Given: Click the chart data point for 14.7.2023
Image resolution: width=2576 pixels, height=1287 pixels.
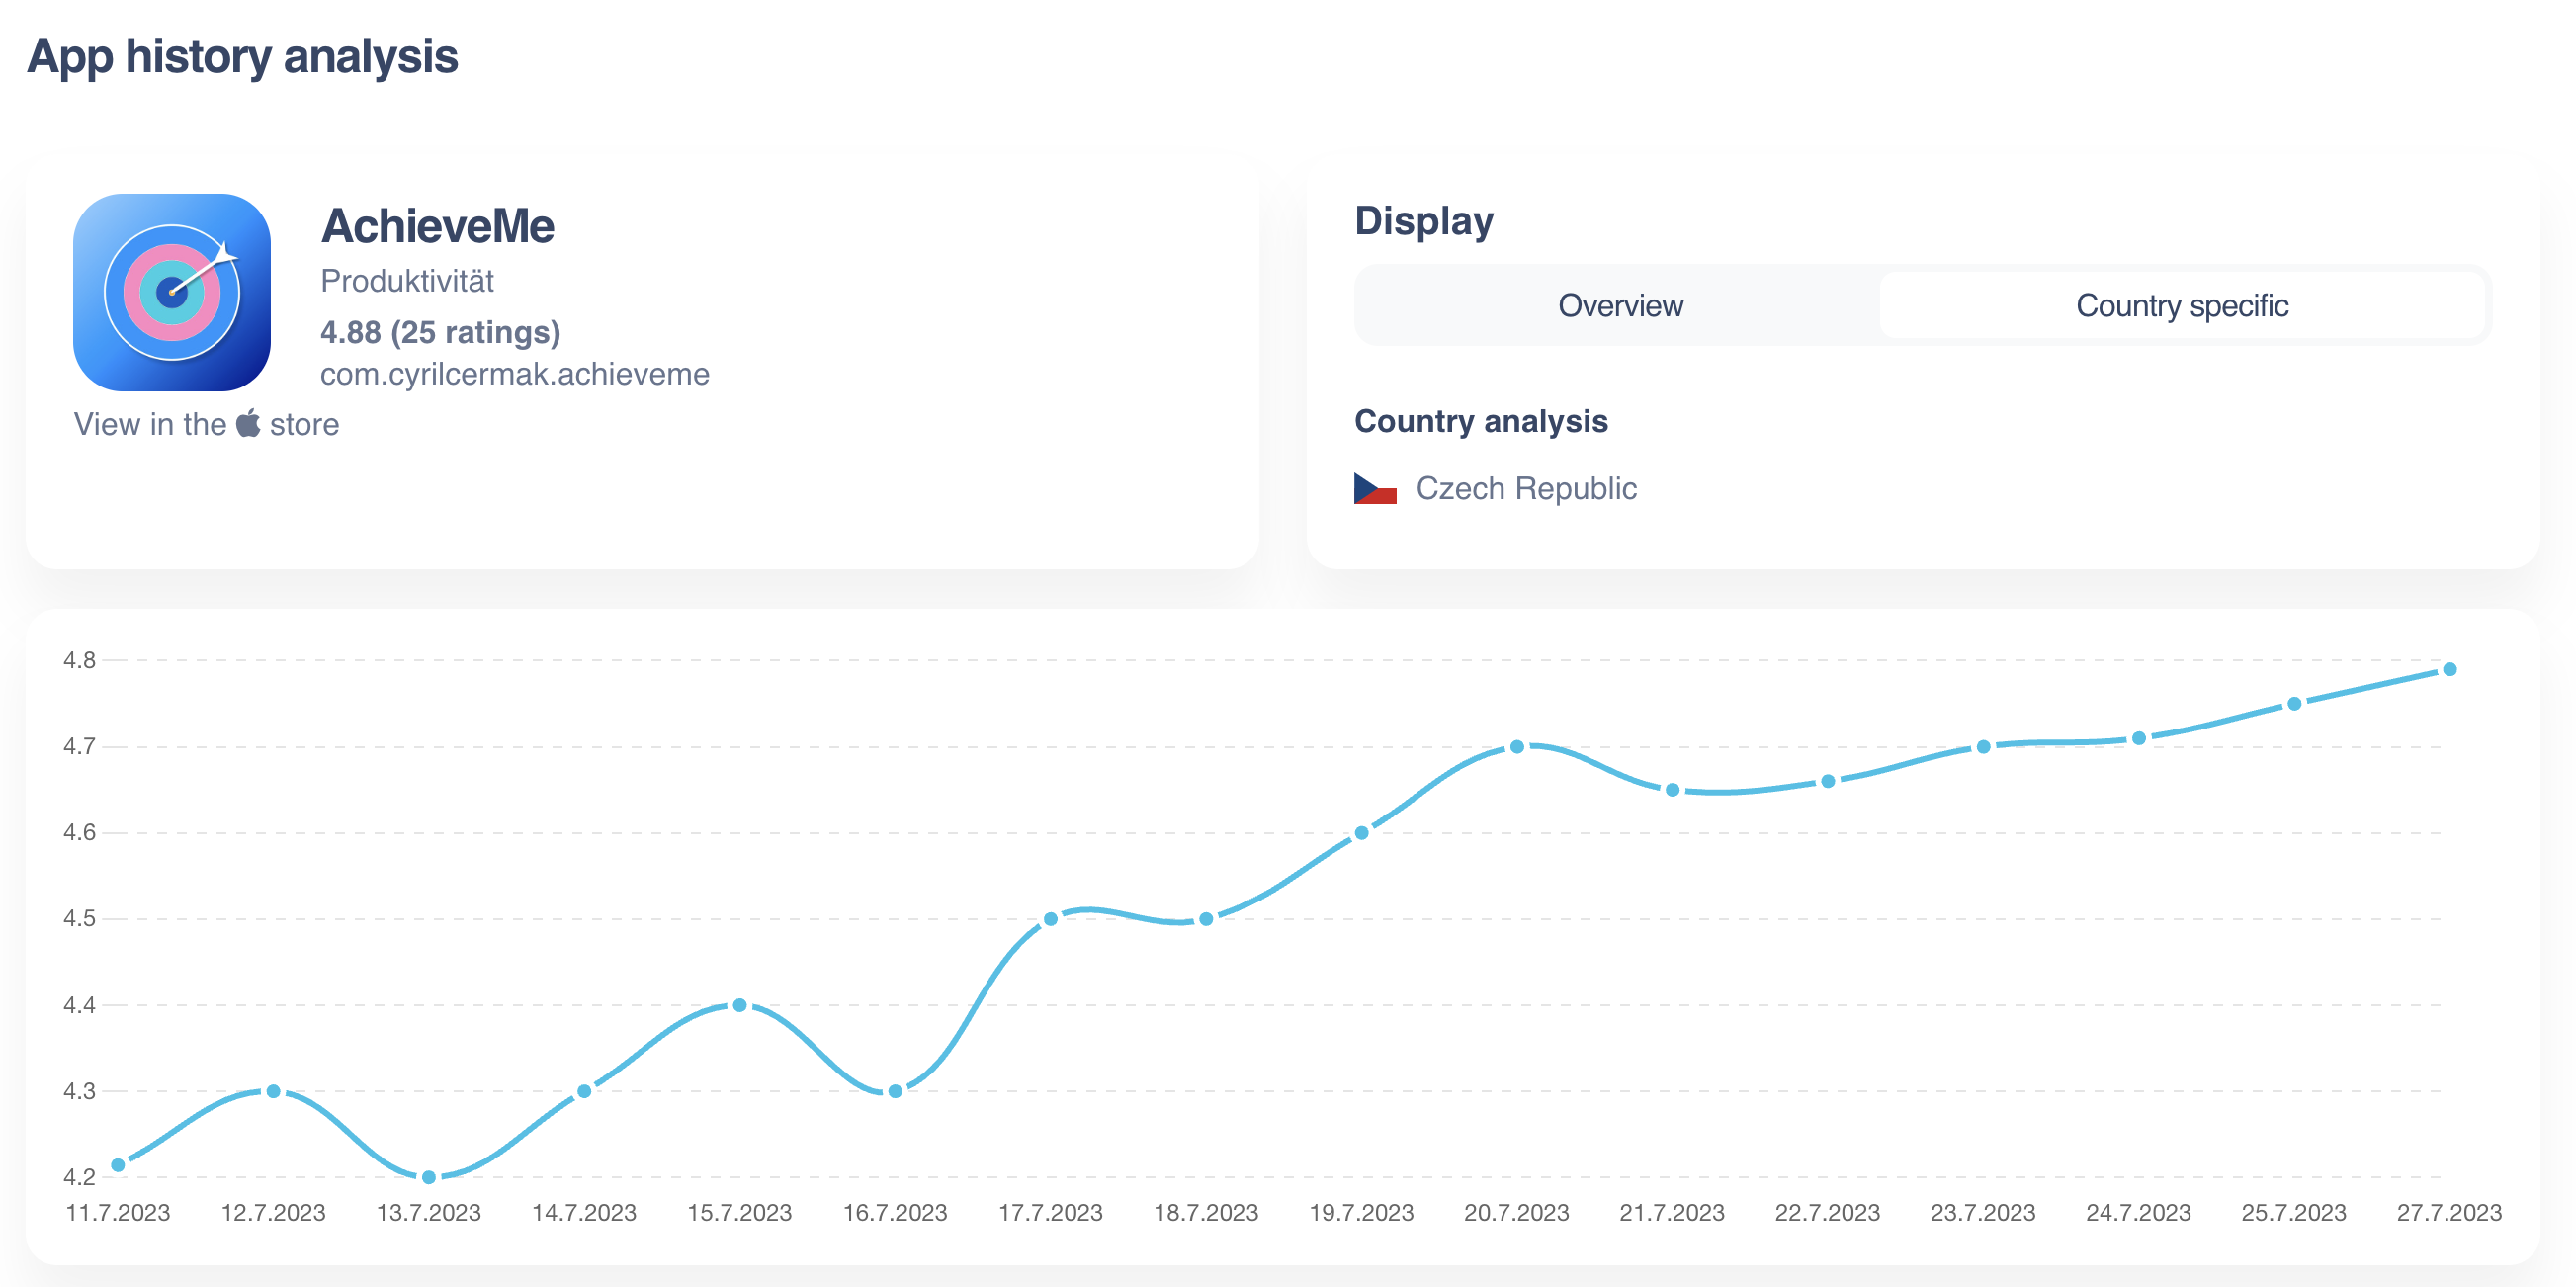Looking at the screenshot, I should (584, 1091).
